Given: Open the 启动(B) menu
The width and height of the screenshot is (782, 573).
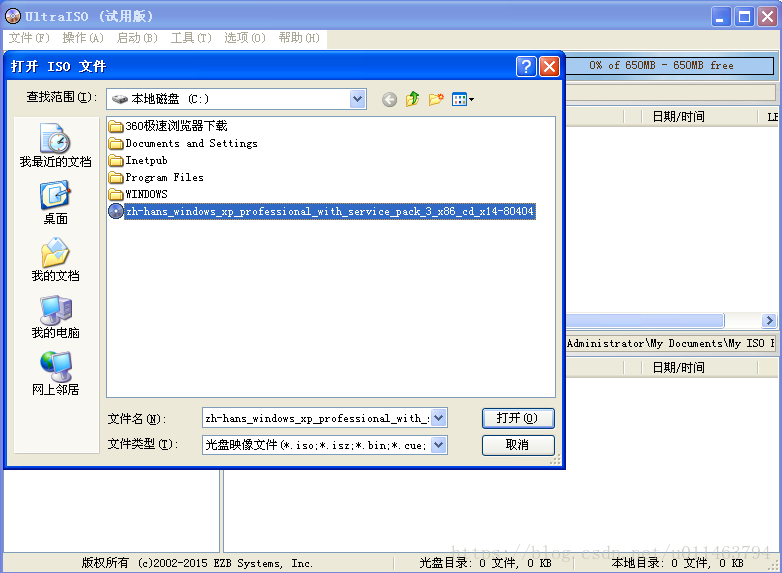Looking at the screenshot, I should (137, 38).
